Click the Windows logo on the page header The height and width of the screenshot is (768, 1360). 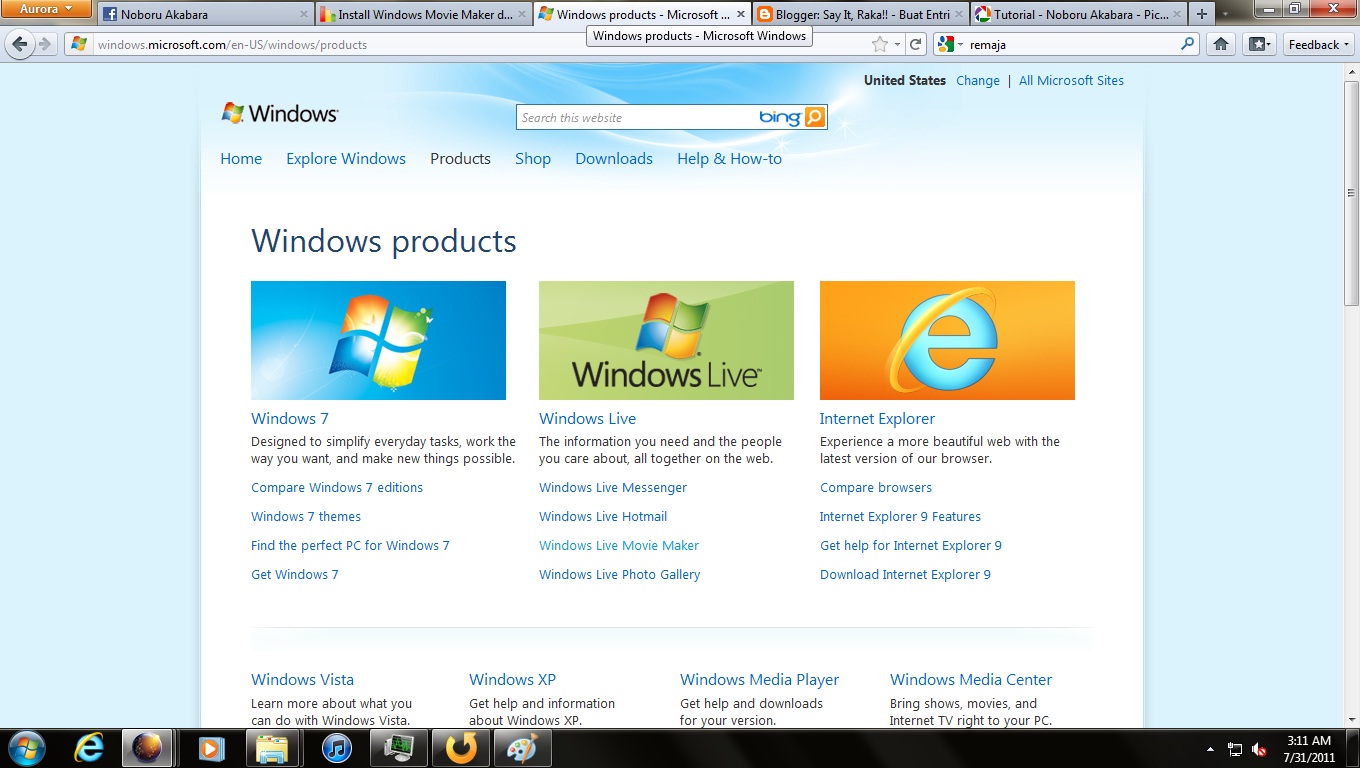pyautogui.click(x=280, y=113)
